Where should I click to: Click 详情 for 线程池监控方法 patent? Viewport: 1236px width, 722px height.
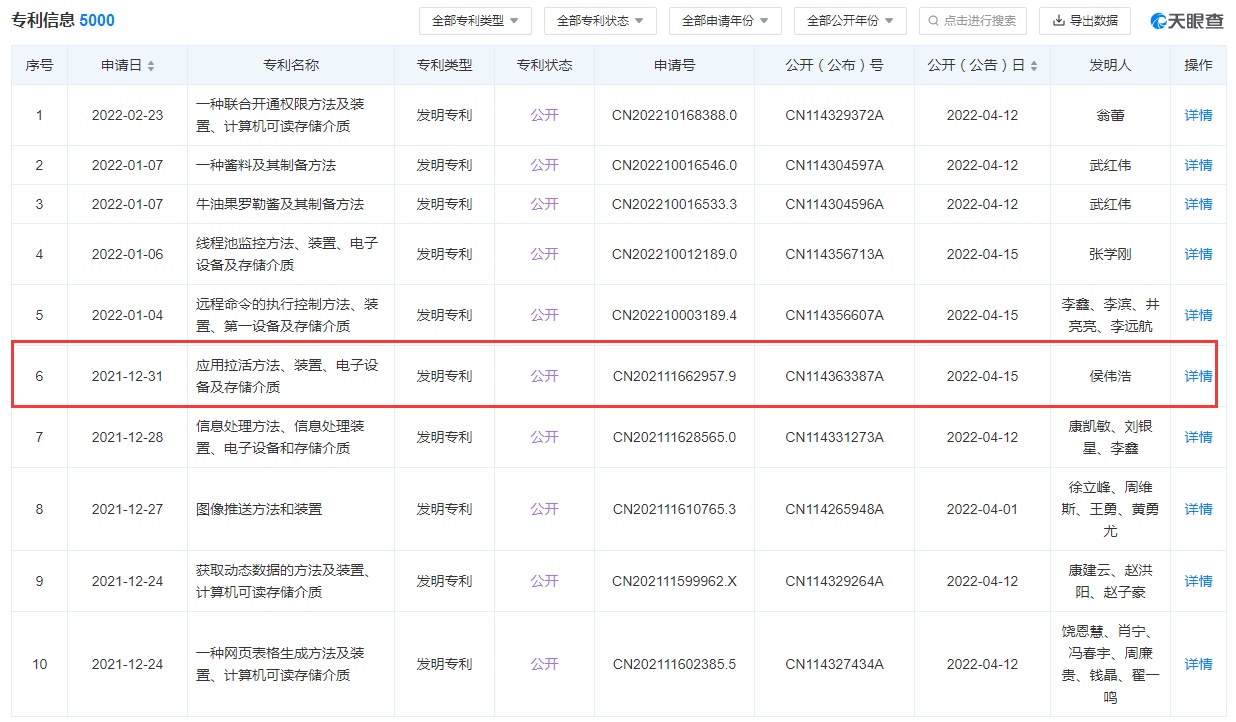click(x=1198, y=254)
